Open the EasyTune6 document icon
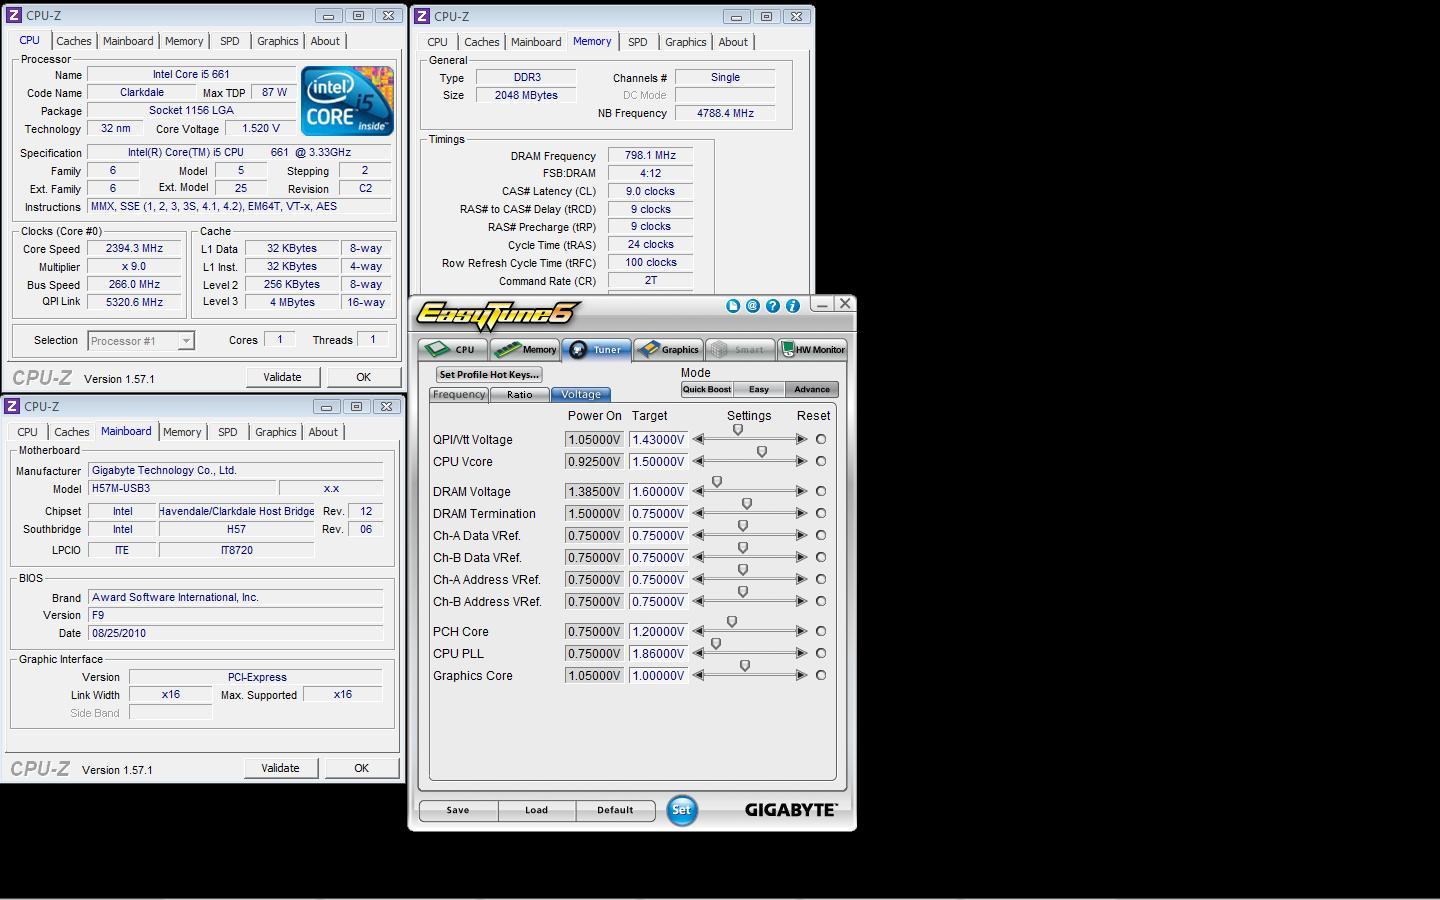1440x900 pixels. 733,306
